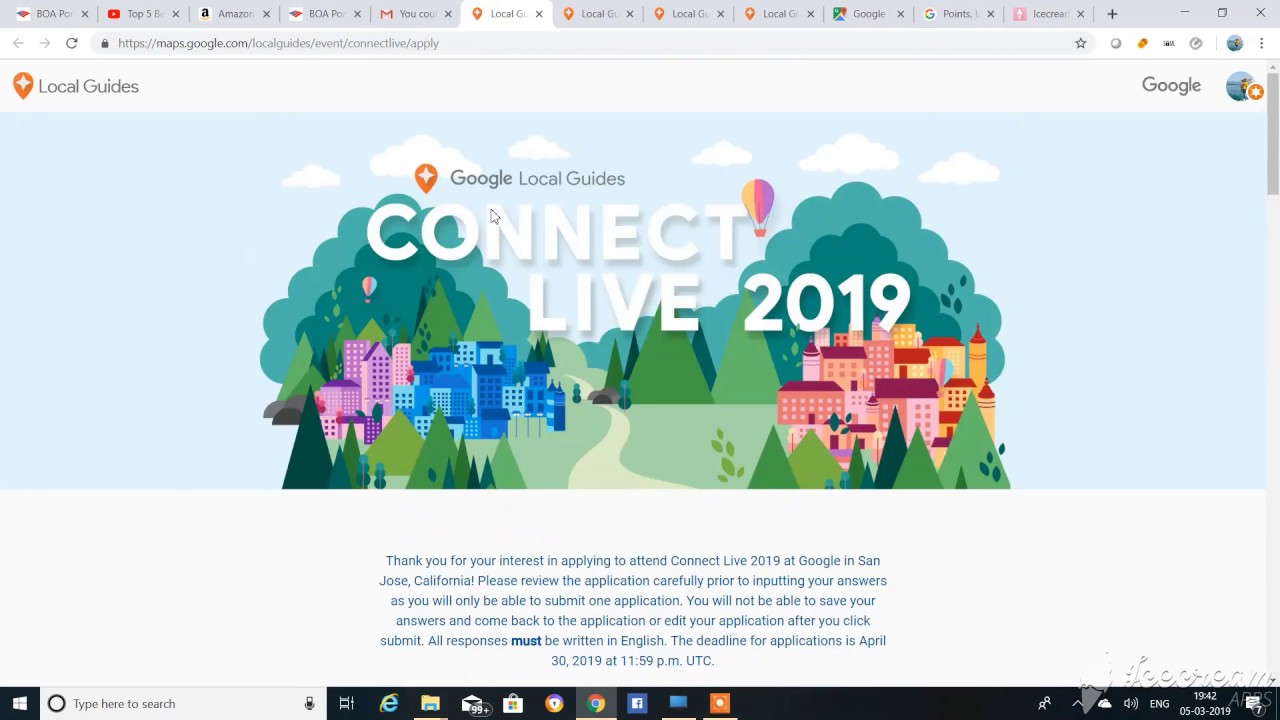Close the Amazon tab
1280x720 pixels.
pyautogui.click(x=266, y=14)
